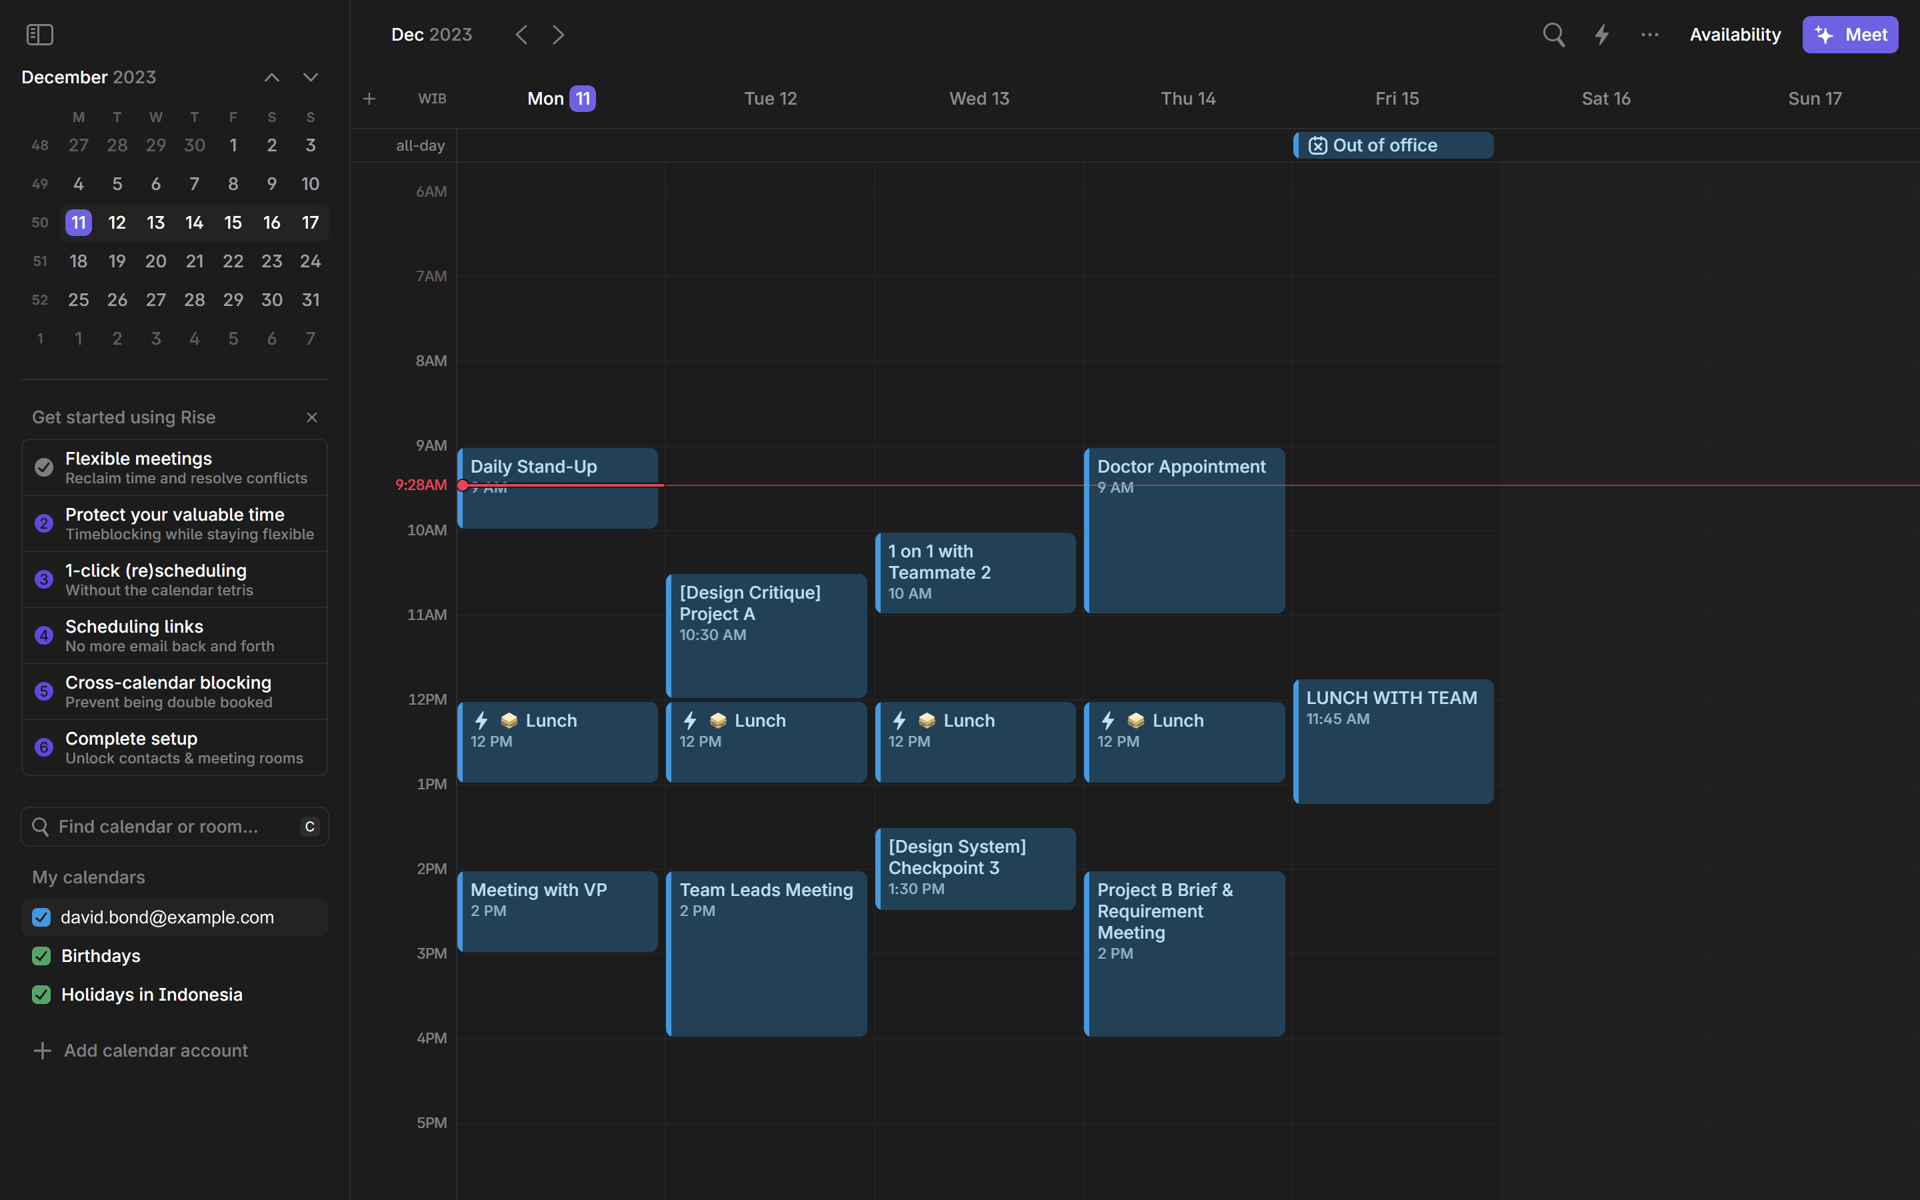Mini calendar next month down chevron
1920x1200 pixels.
point(311,77)
